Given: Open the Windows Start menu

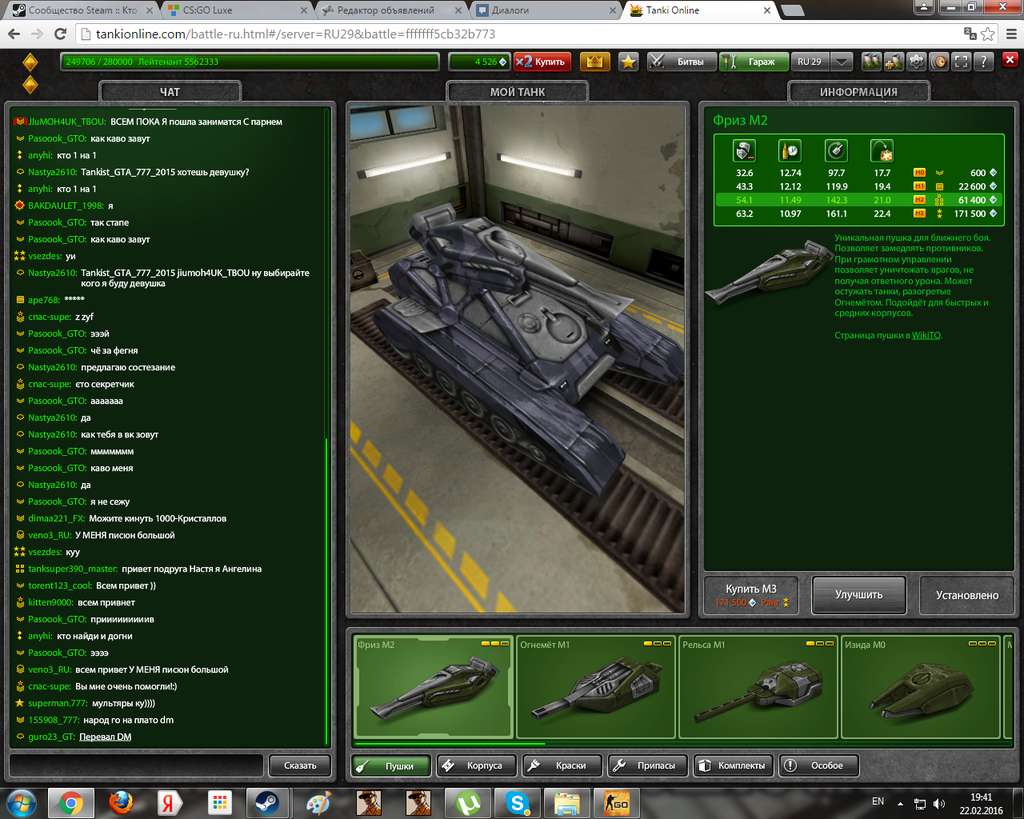Looking at the screenshot, I should [x=22, y=803].
